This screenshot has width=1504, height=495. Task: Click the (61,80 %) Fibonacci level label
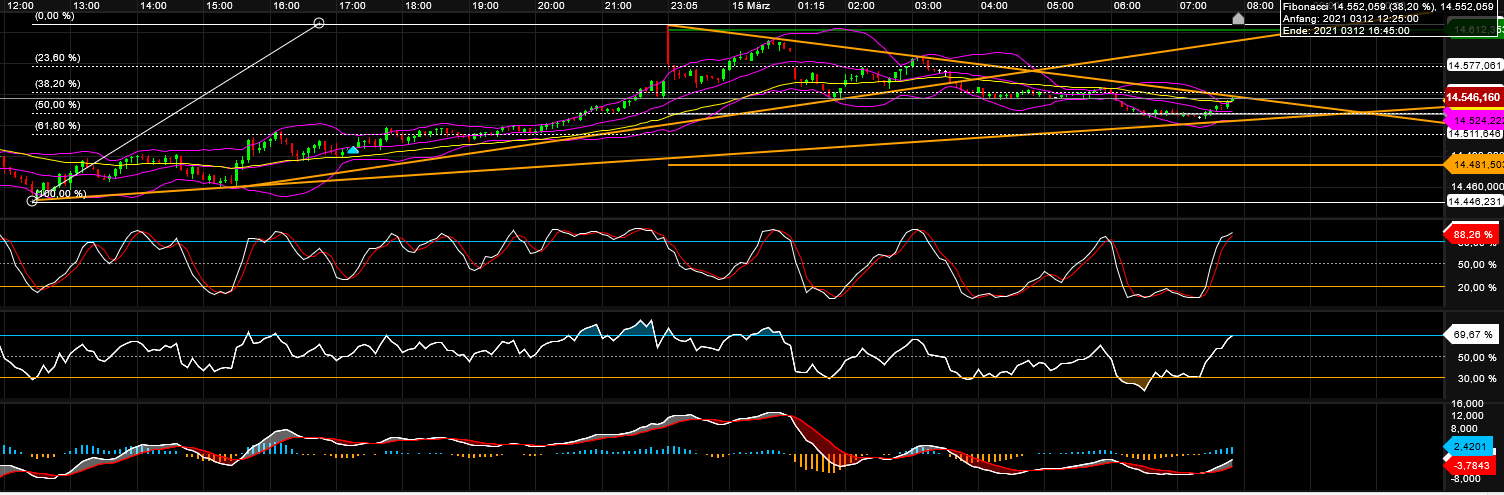[57, 126]
